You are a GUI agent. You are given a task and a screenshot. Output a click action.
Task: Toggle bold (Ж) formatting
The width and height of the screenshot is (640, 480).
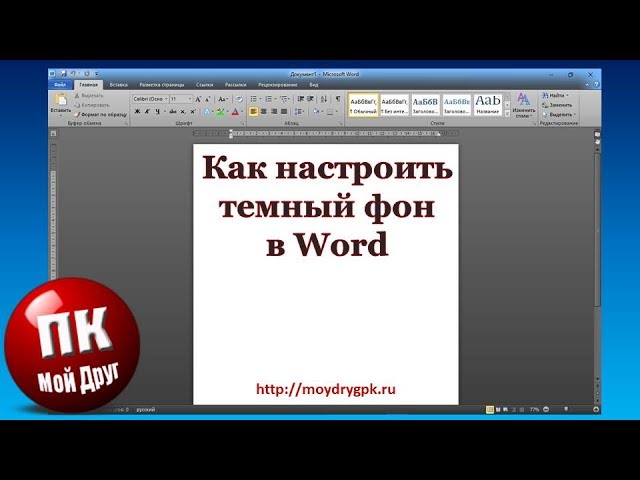point(138,111)
